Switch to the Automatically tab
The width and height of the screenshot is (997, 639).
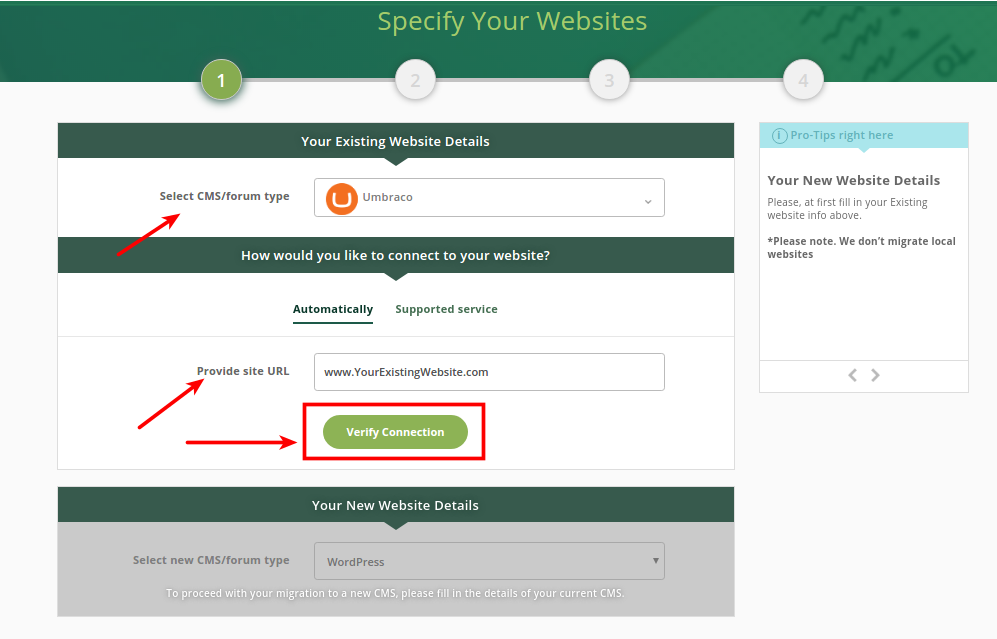coord(333,309)
